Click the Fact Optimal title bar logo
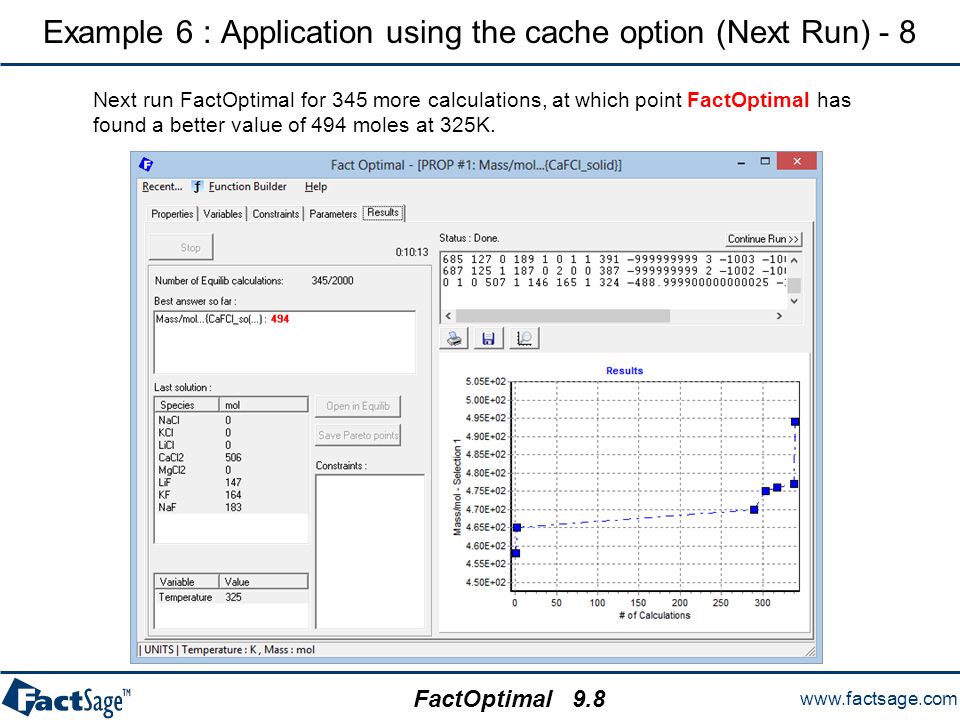960x720 pixels. click(146, 164)
